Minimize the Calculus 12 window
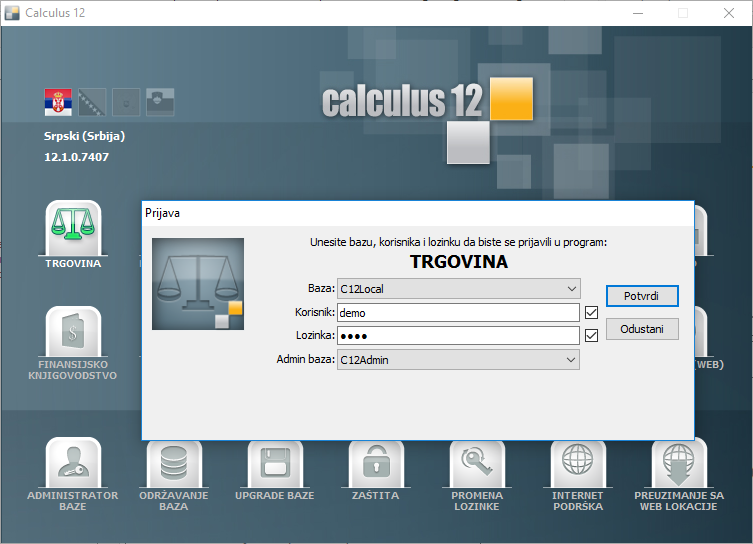The image size is (753, 544). 638,13
